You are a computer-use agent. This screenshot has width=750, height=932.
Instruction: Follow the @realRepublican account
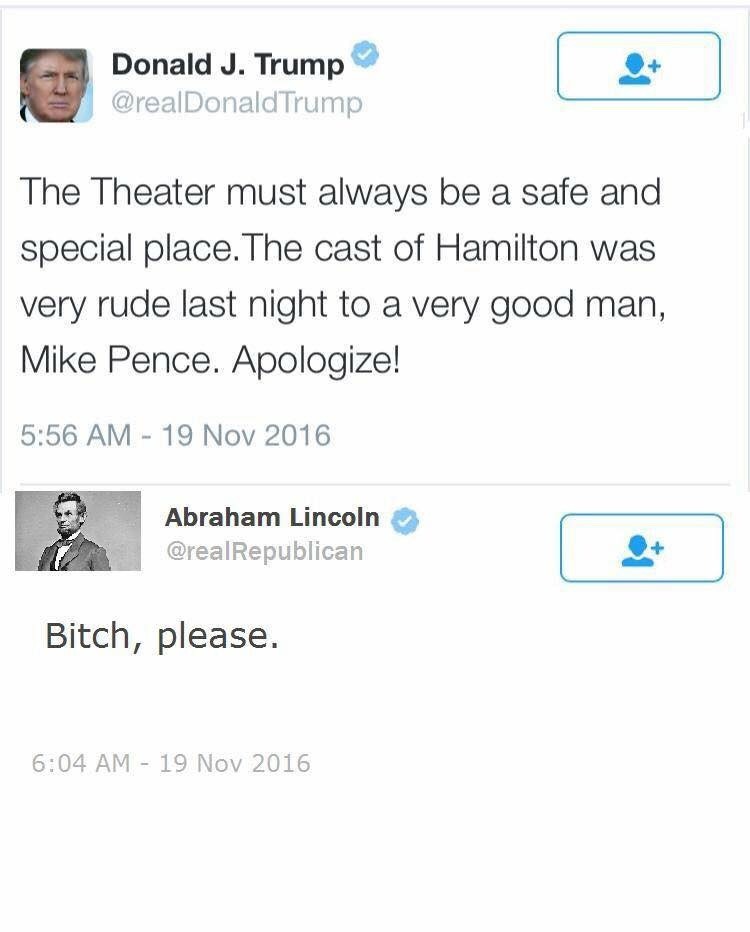click(x=641, y=548)
